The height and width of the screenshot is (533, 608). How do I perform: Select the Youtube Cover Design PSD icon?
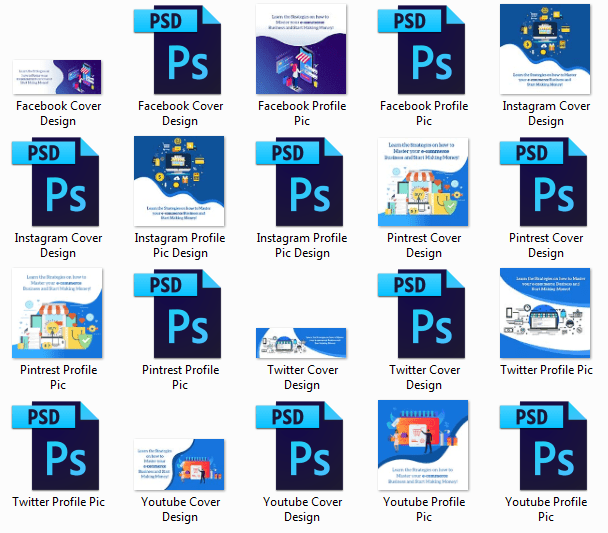click(x=299, y=446)
